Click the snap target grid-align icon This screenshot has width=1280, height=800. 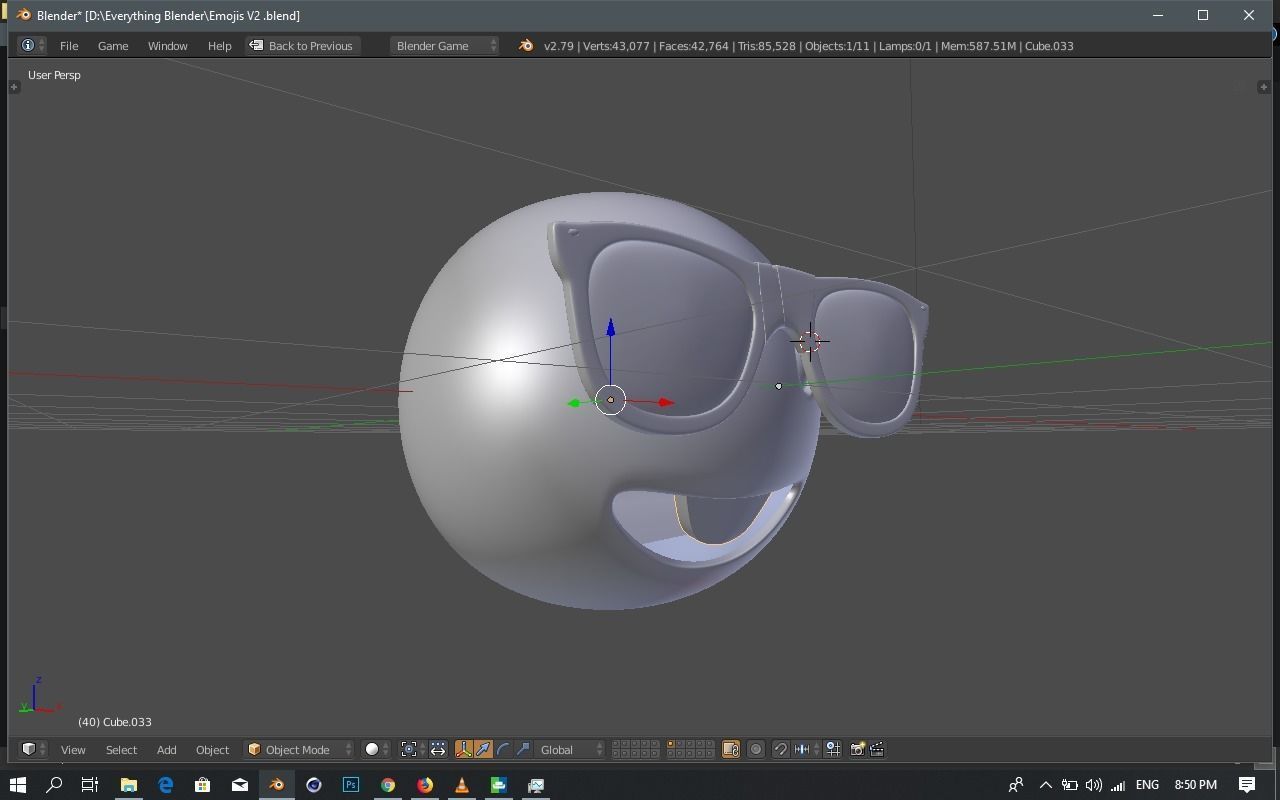[x=832, y=749]
